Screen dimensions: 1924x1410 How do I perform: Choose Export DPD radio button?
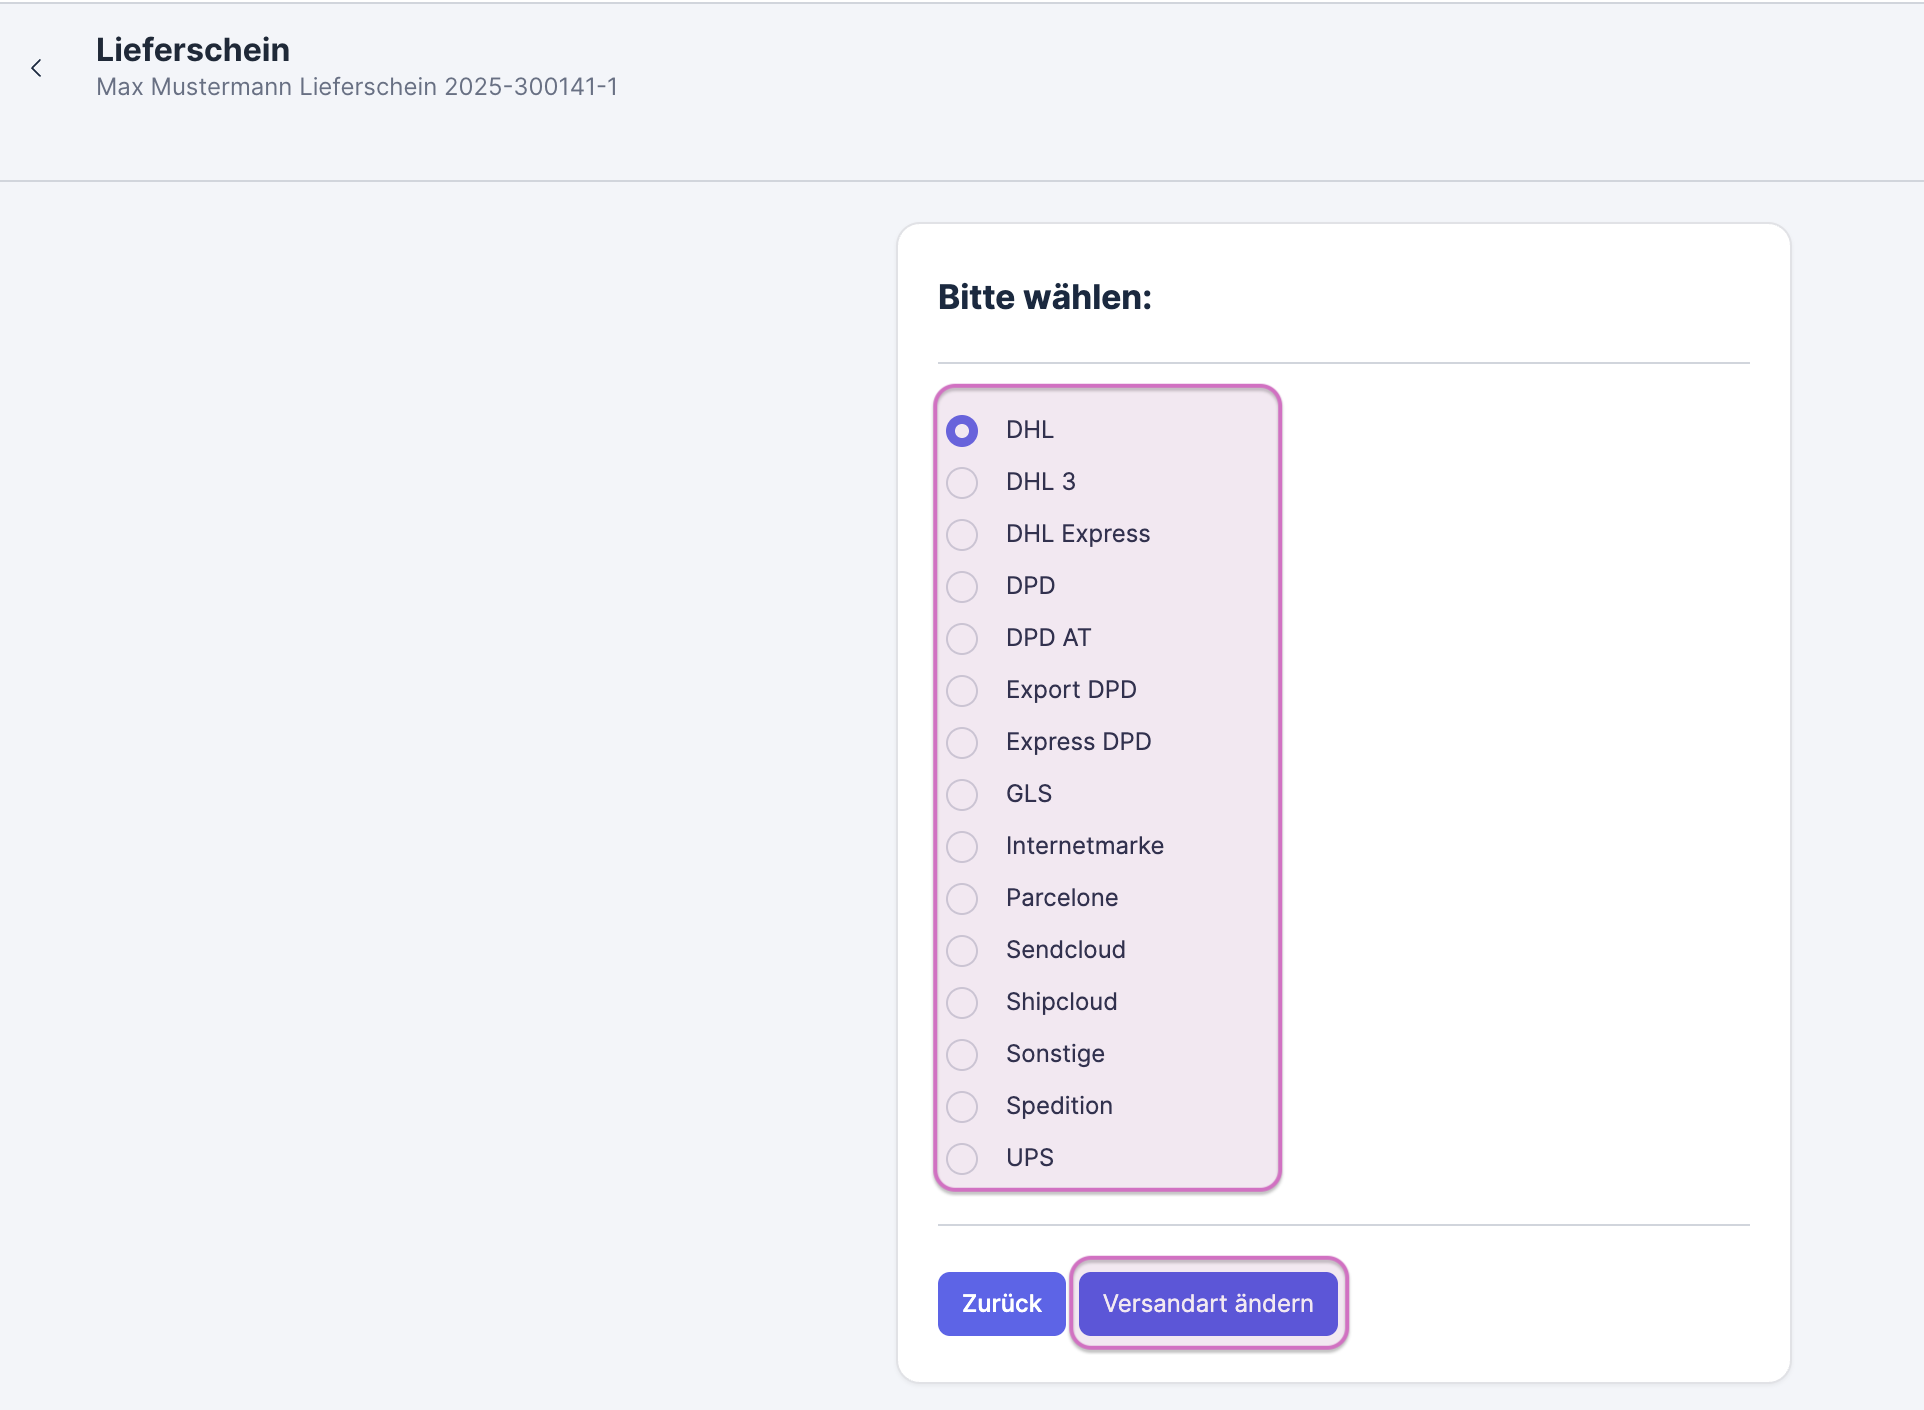[x=962, y=691]
